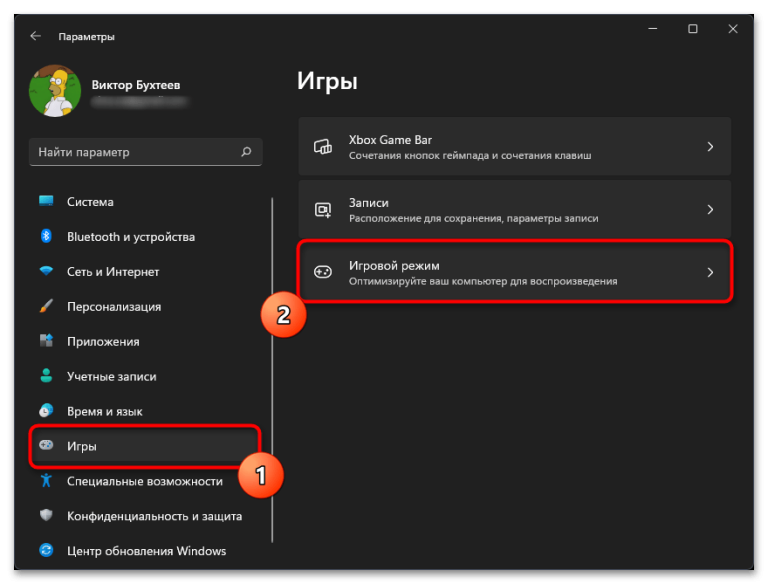This screenshot has width=768, height=584.
Task: Open Специальные возможности category
Action: (145, 481)
